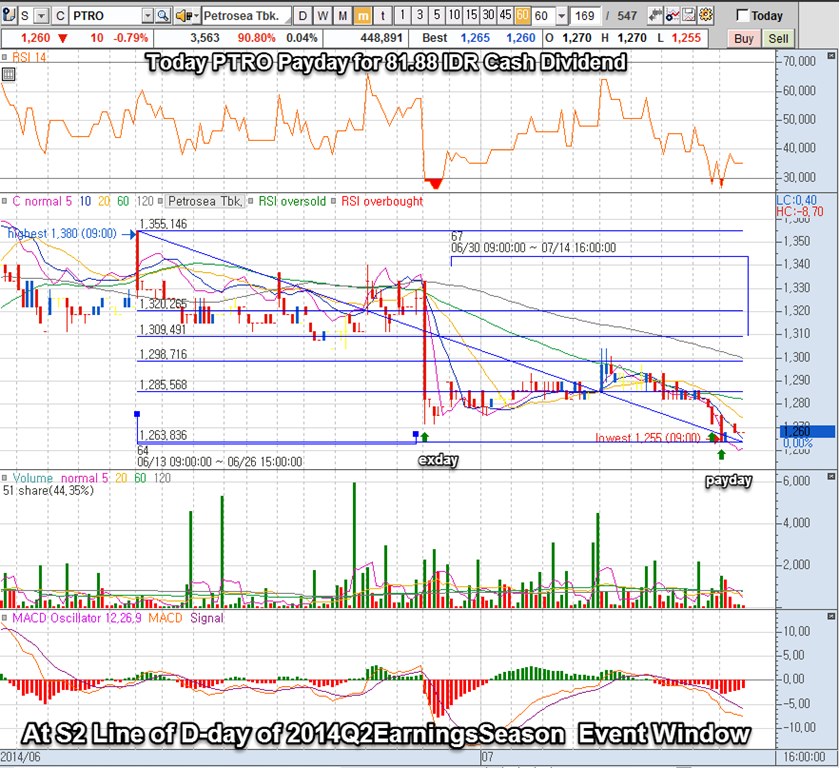The image size is (839, 768).
Task: Click the Volume legend label
Action: [x=33, y=478]
